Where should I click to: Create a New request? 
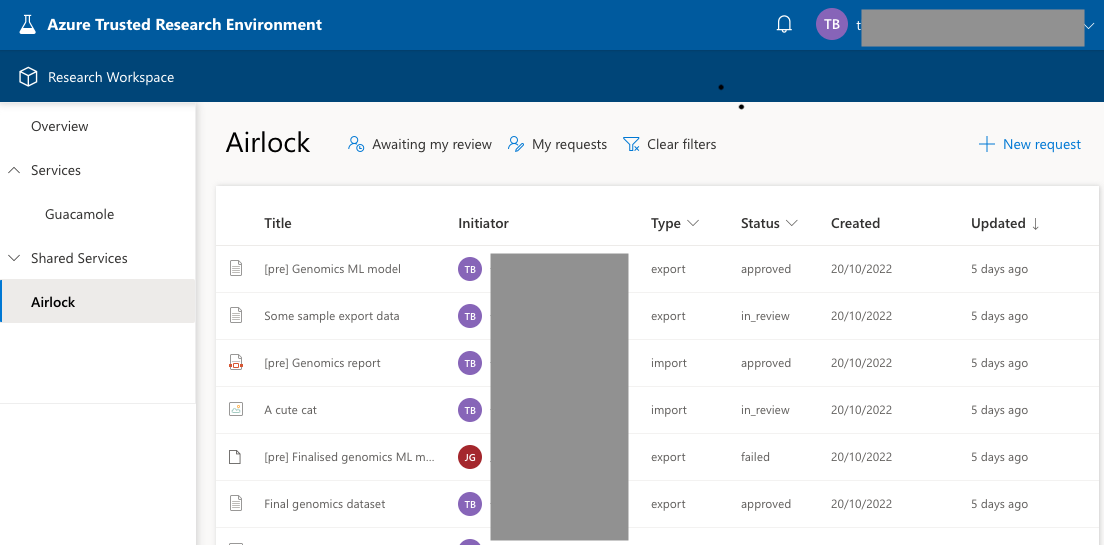(1030, 144)
